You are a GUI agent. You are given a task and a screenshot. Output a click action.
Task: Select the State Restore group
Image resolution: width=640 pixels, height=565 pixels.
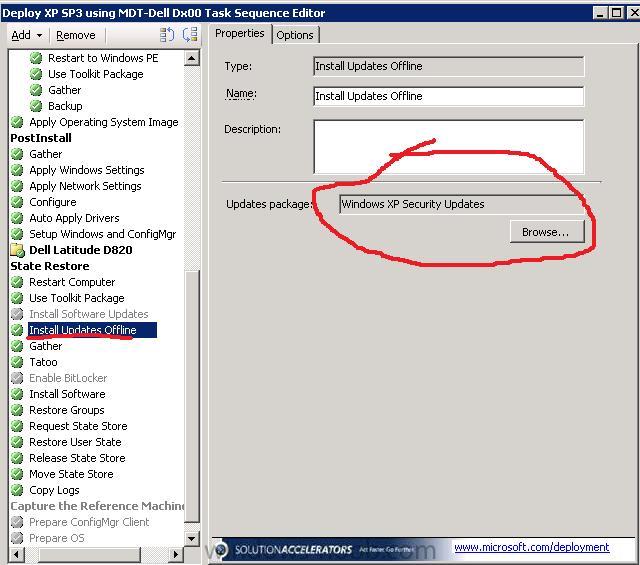point(50,266)
